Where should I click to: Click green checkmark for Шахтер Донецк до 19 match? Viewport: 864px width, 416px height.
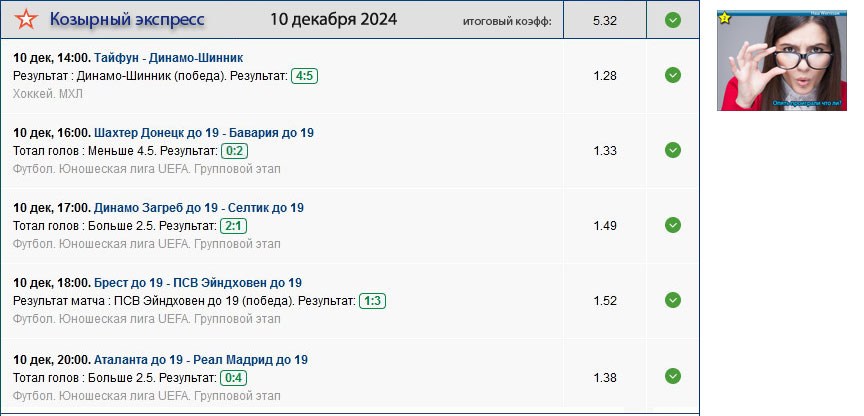673,150
